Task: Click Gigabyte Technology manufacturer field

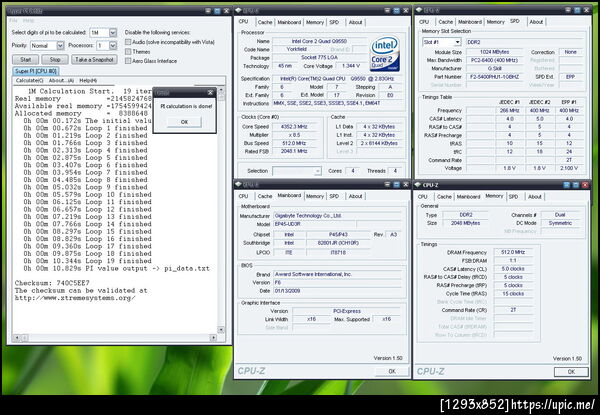Action: tap(337, 216)
